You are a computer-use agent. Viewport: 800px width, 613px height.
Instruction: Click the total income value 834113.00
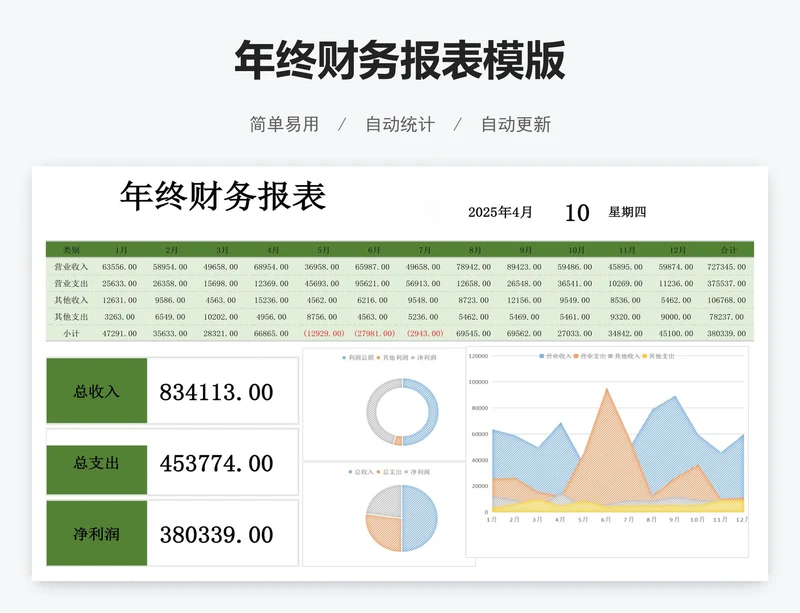pos(216,392)
